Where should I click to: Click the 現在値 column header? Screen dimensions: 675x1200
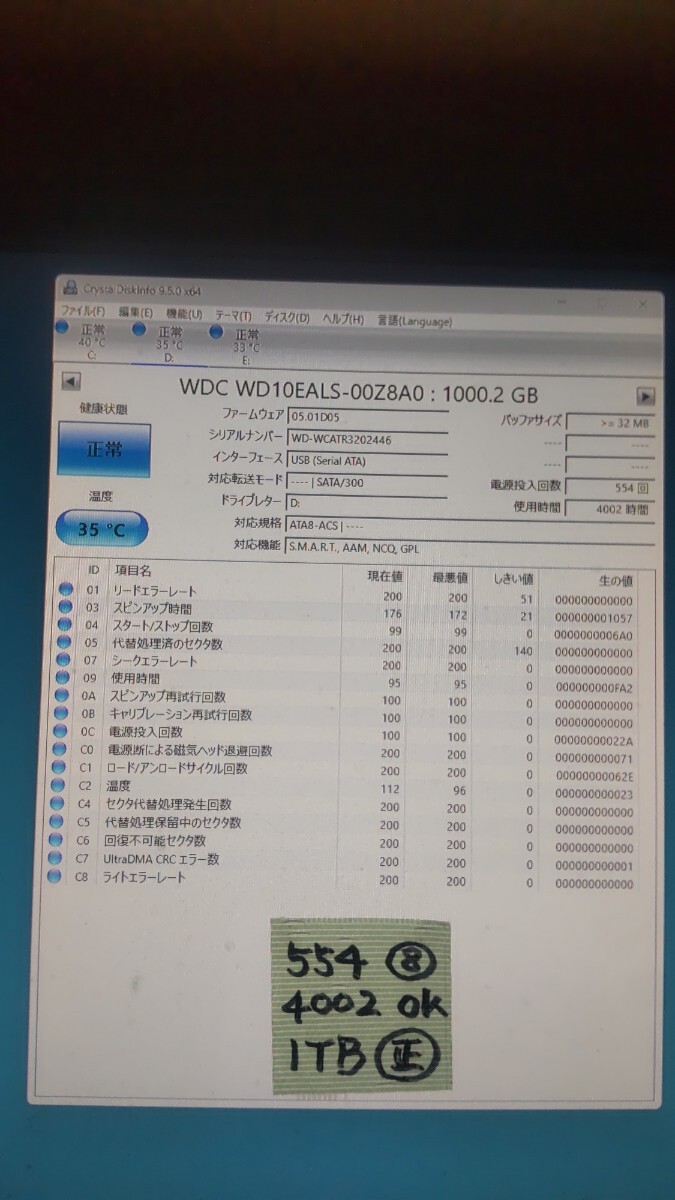tap(384, 576)
